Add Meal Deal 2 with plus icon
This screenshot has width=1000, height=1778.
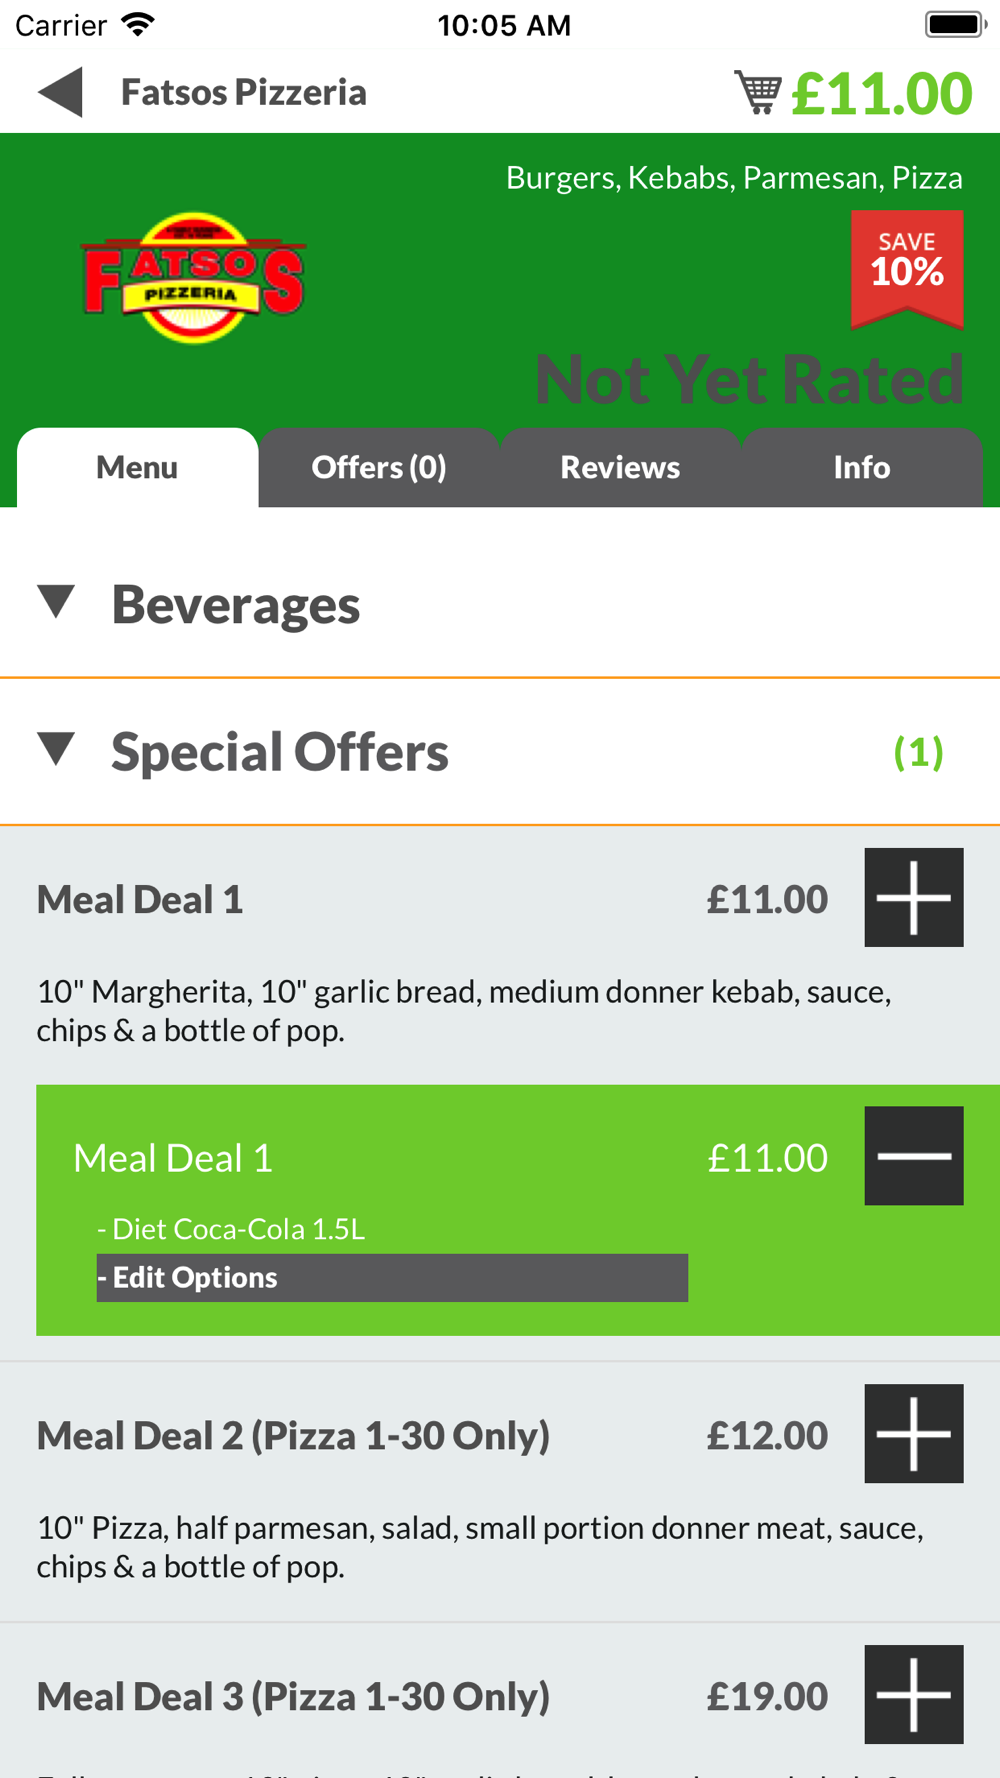pos(914,1433)
